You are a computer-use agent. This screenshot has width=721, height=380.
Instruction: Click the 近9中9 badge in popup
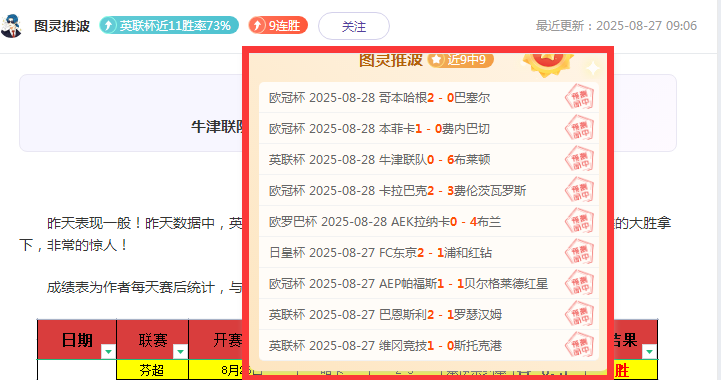[x=460, y=60]
